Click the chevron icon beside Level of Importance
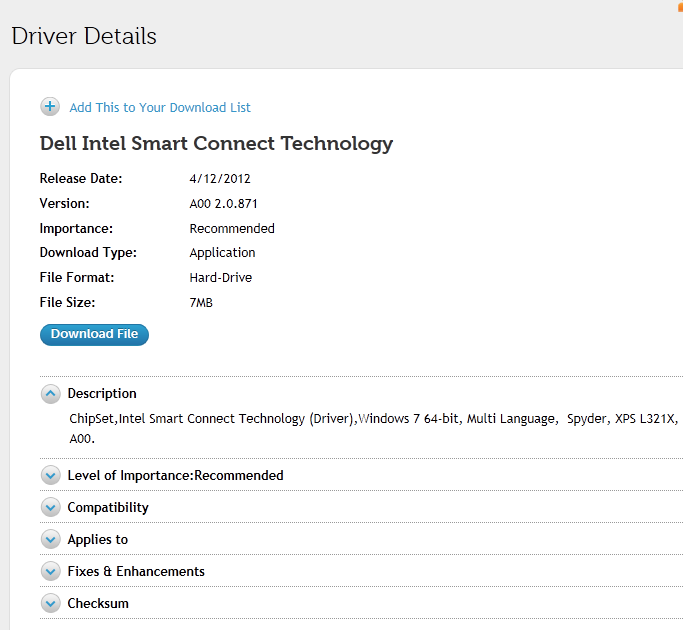 click(x=51, y=476)
